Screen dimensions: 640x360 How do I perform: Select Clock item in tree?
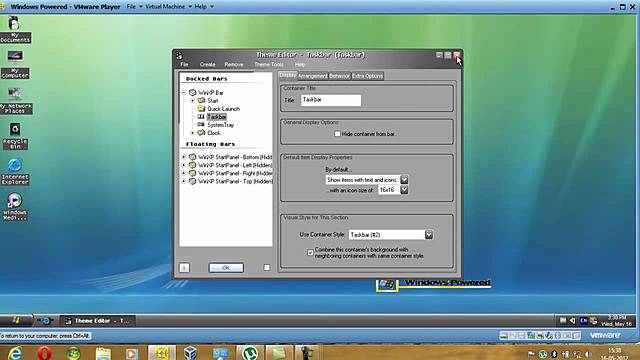[x=214, y=133]
